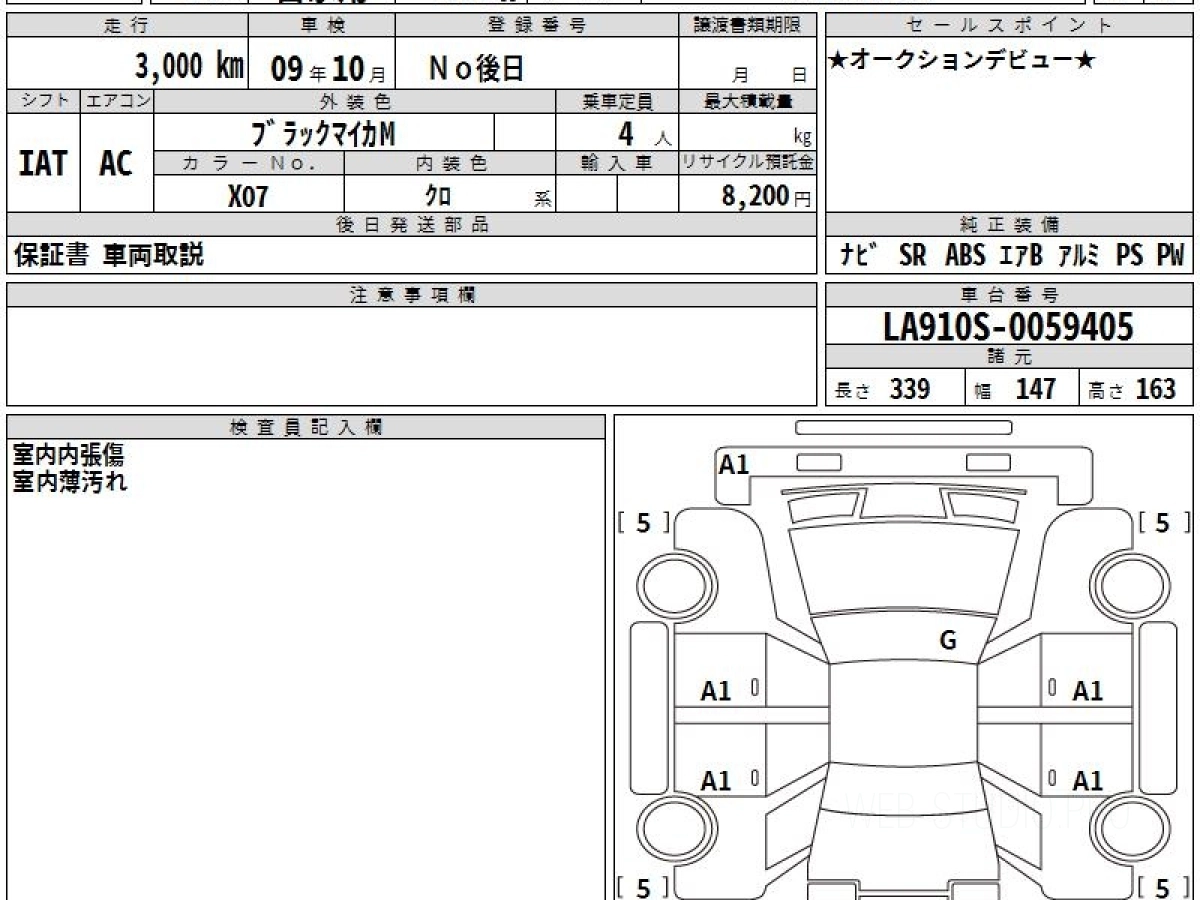
Task: Select the text 保証書 車両取説
Action: (108, 256)
